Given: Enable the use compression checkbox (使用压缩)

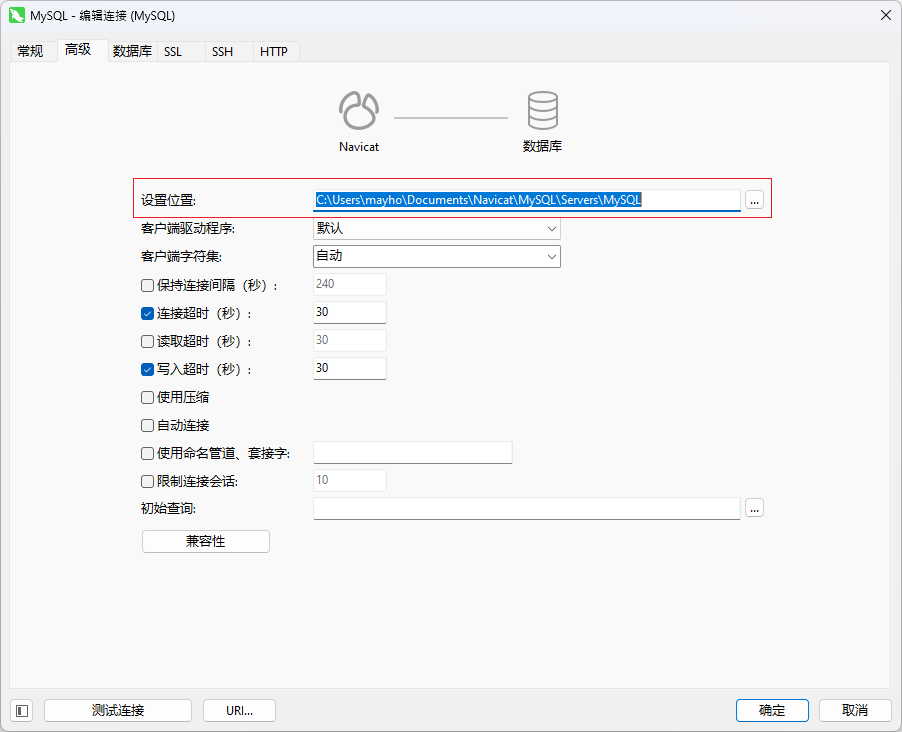Looking at the screenshot, I should click(x=147, y=397).
